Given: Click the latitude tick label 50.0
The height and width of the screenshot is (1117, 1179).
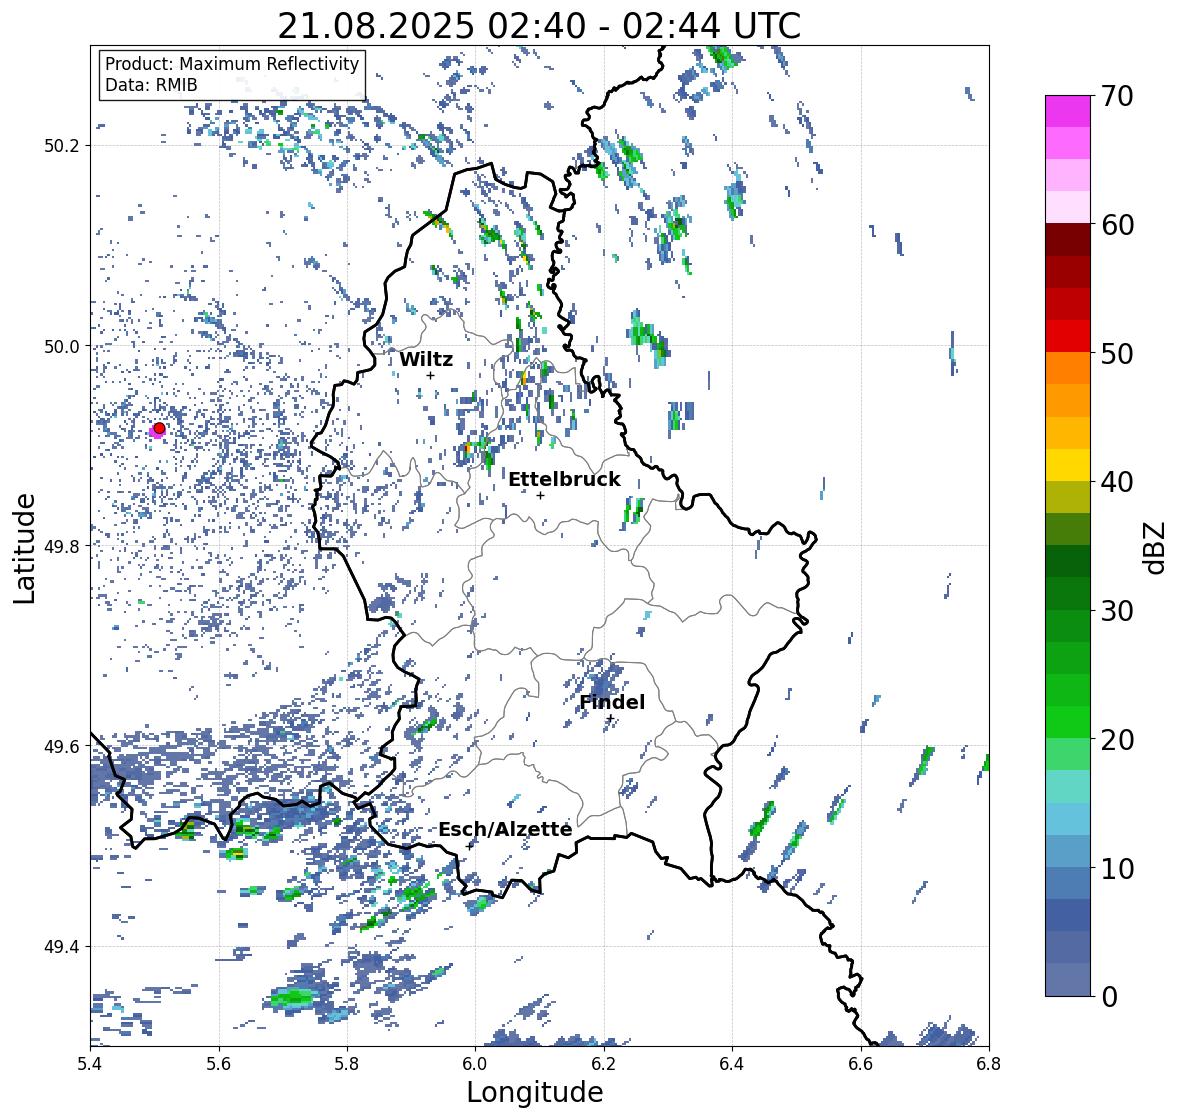Looking at the screenshot, I should tap(62, 347).
